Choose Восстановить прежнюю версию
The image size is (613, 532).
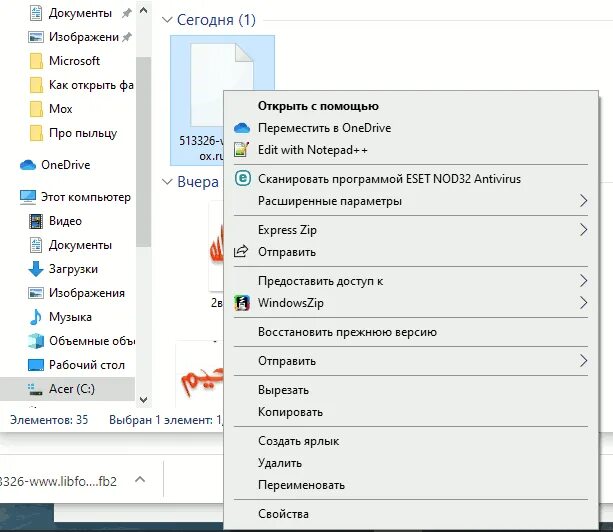410,332
